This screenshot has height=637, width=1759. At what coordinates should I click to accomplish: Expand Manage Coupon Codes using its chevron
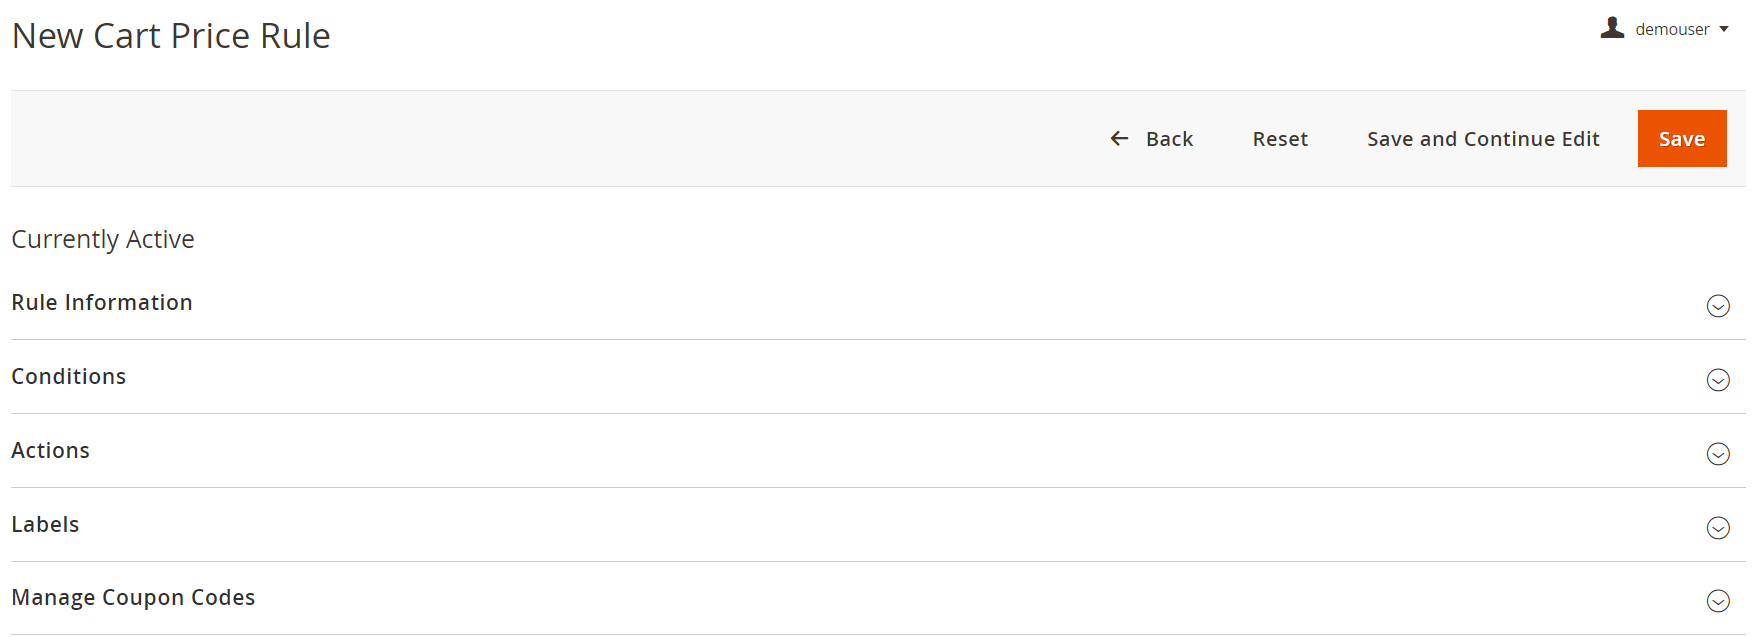(x=1718, y=601)
